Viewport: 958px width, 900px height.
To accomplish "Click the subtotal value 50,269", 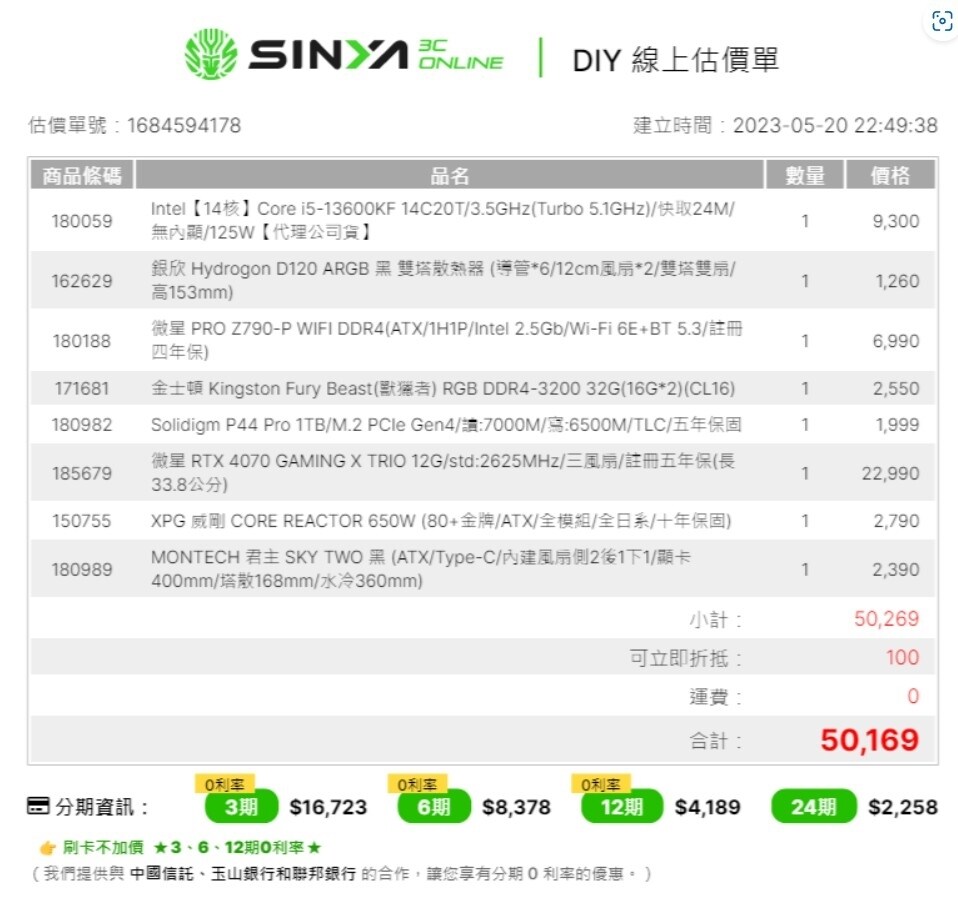I will pos(887,619).
